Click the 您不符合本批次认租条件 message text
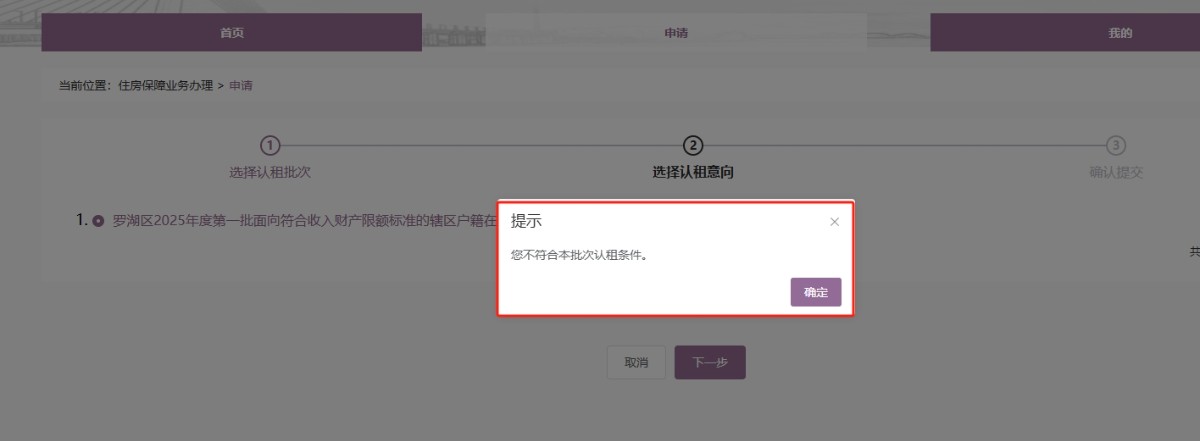Screen dimensions: 1200x441 click(579, 255)
